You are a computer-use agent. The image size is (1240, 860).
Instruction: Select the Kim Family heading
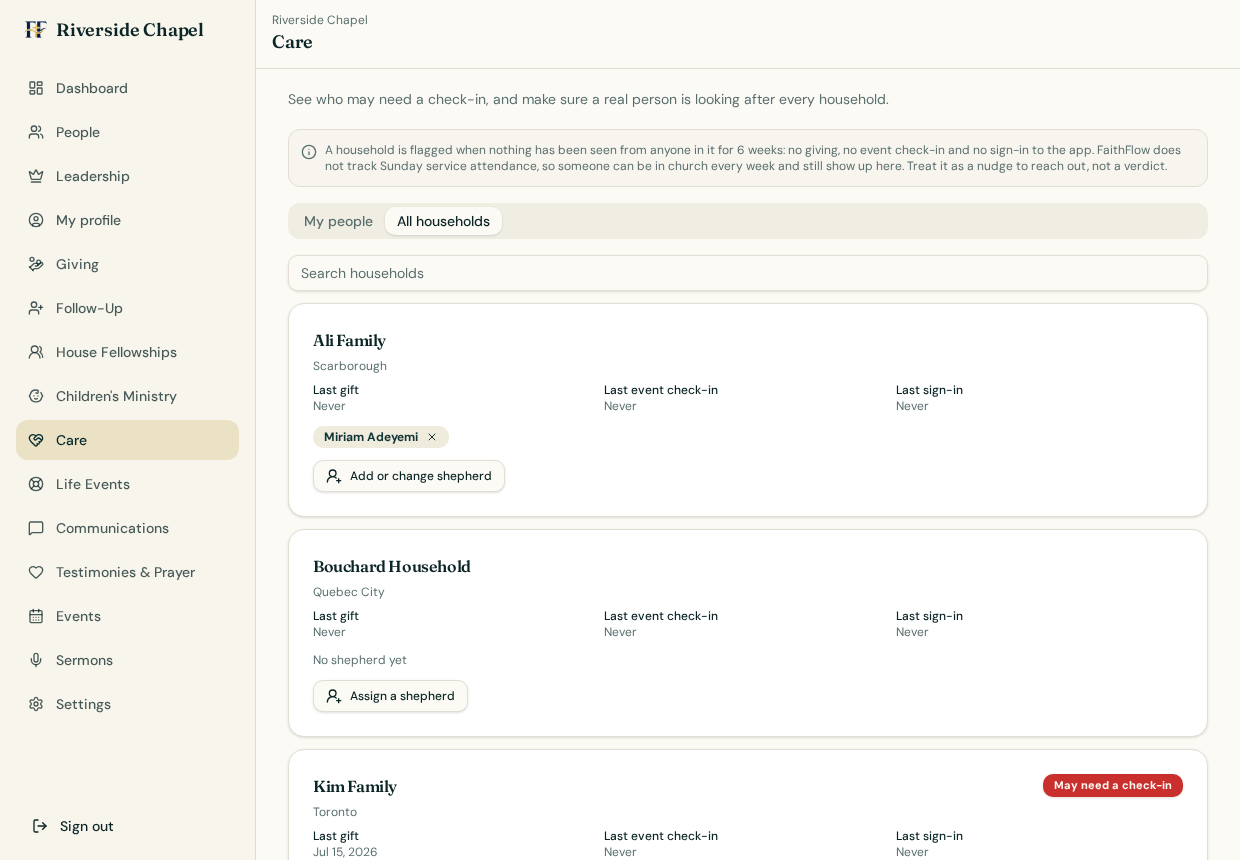click(x=355, y=786)
